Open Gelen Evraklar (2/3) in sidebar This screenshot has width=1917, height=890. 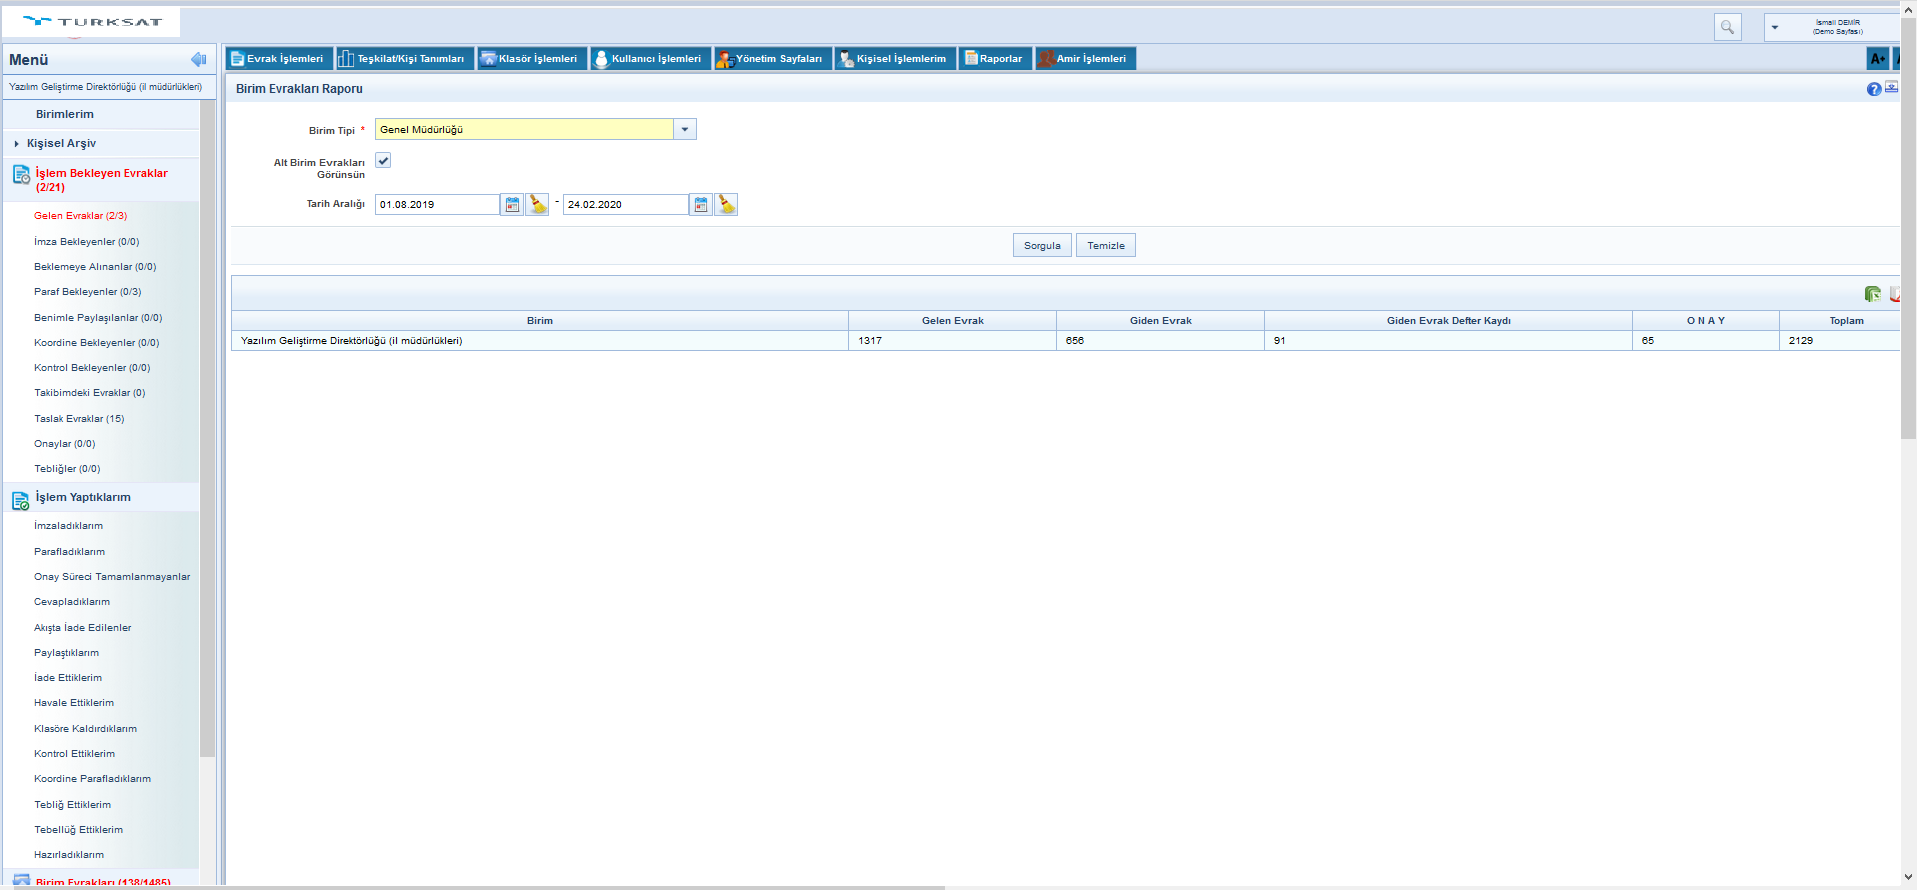80,216
